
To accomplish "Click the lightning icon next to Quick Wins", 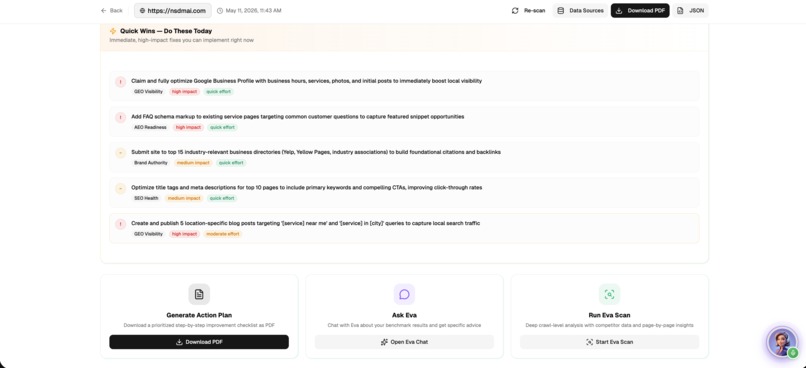I will [x=113, y=31].
